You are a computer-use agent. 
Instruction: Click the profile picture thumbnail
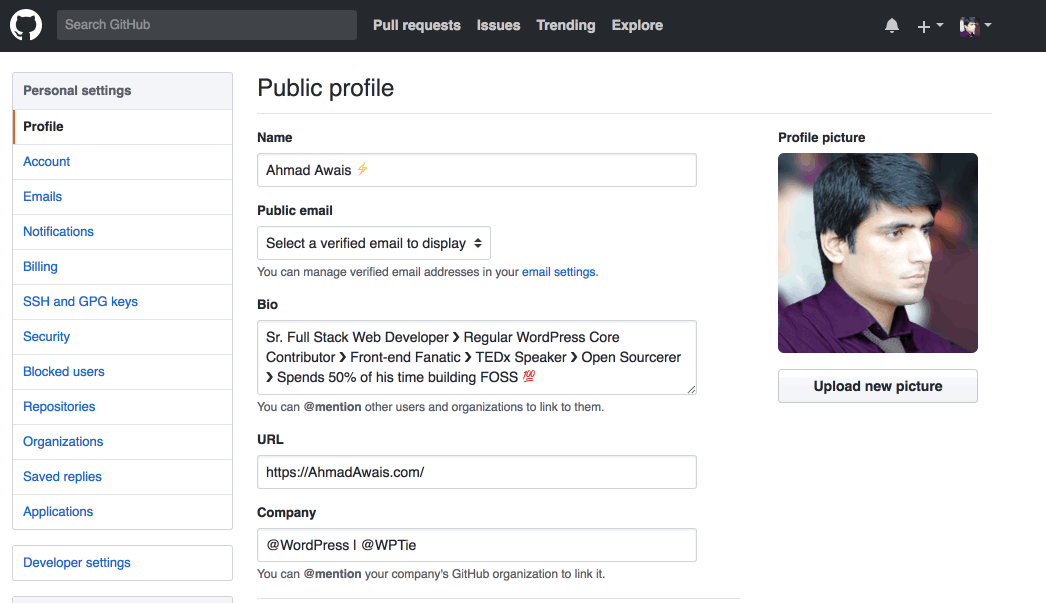point(877,253)
